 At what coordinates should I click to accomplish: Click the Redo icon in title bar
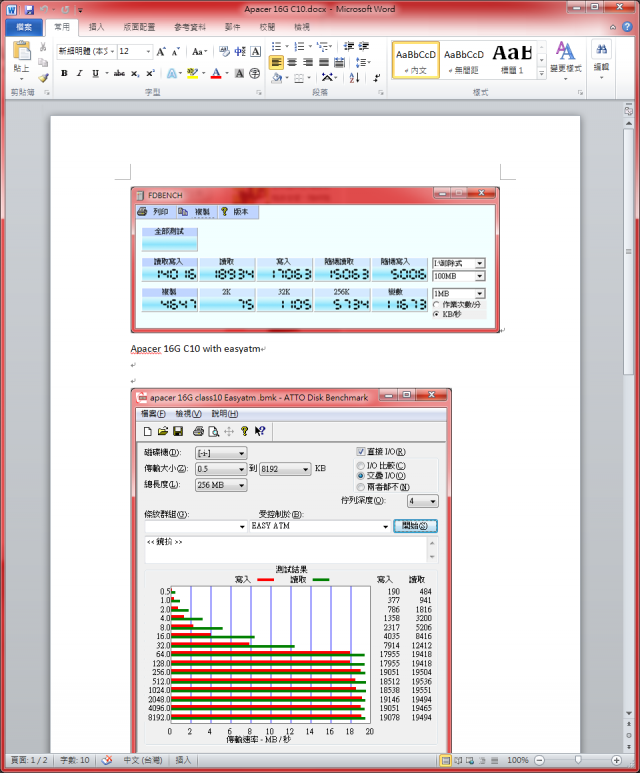[x=65, y=9]
